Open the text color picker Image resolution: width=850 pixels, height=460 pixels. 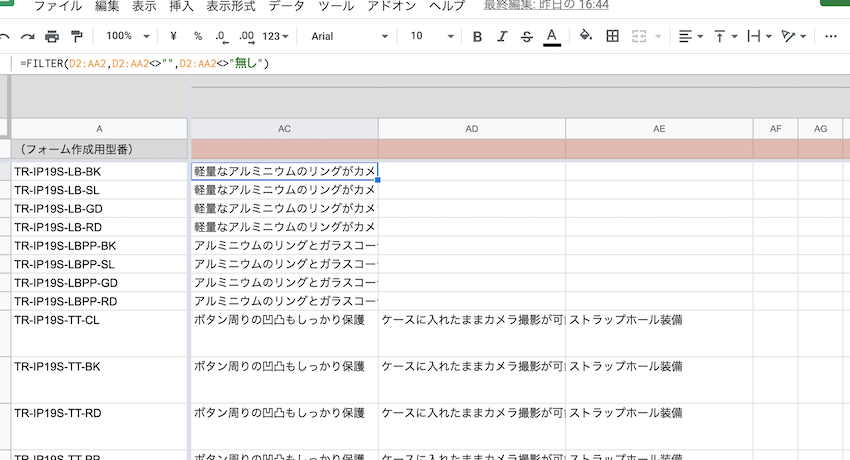coord(552,36)
